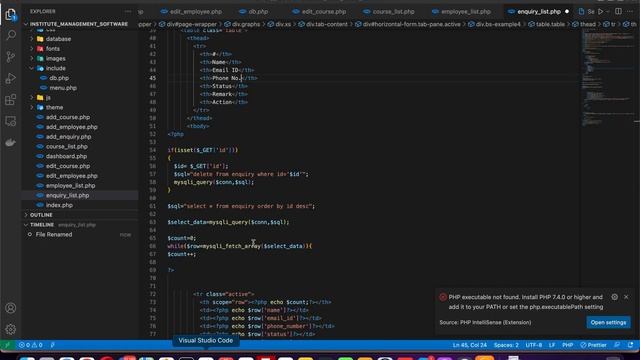Open the Search view in activity bar

tap(11, 35)
